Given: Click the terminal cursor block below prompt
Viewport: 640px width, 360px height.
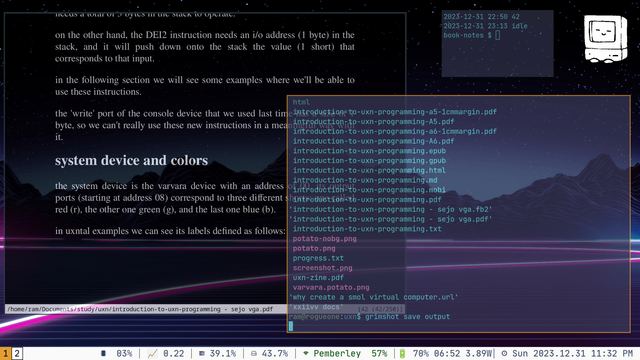Looking at the screenshot, I should (x=291, y=326).
